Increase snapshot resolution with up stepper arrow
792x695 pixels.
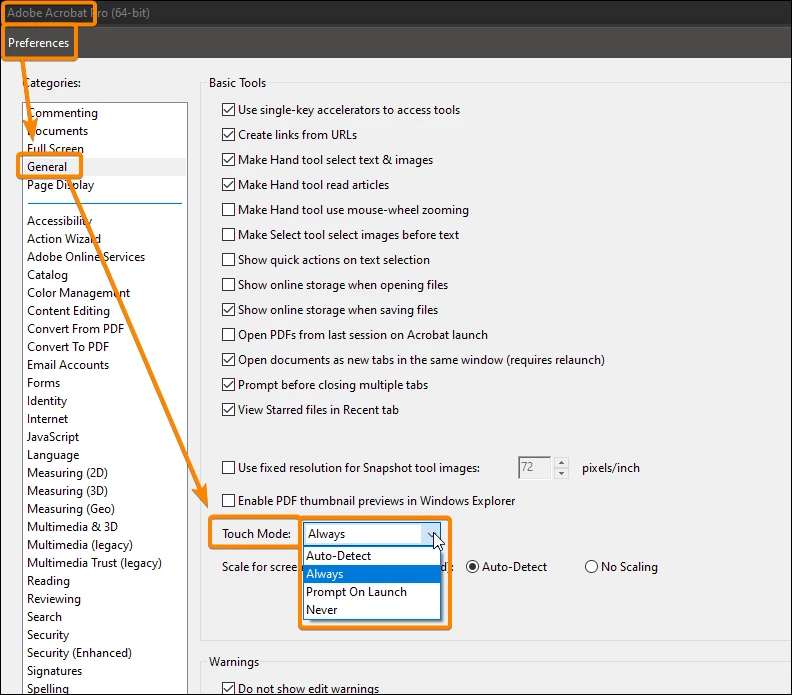tap(561, 463)
